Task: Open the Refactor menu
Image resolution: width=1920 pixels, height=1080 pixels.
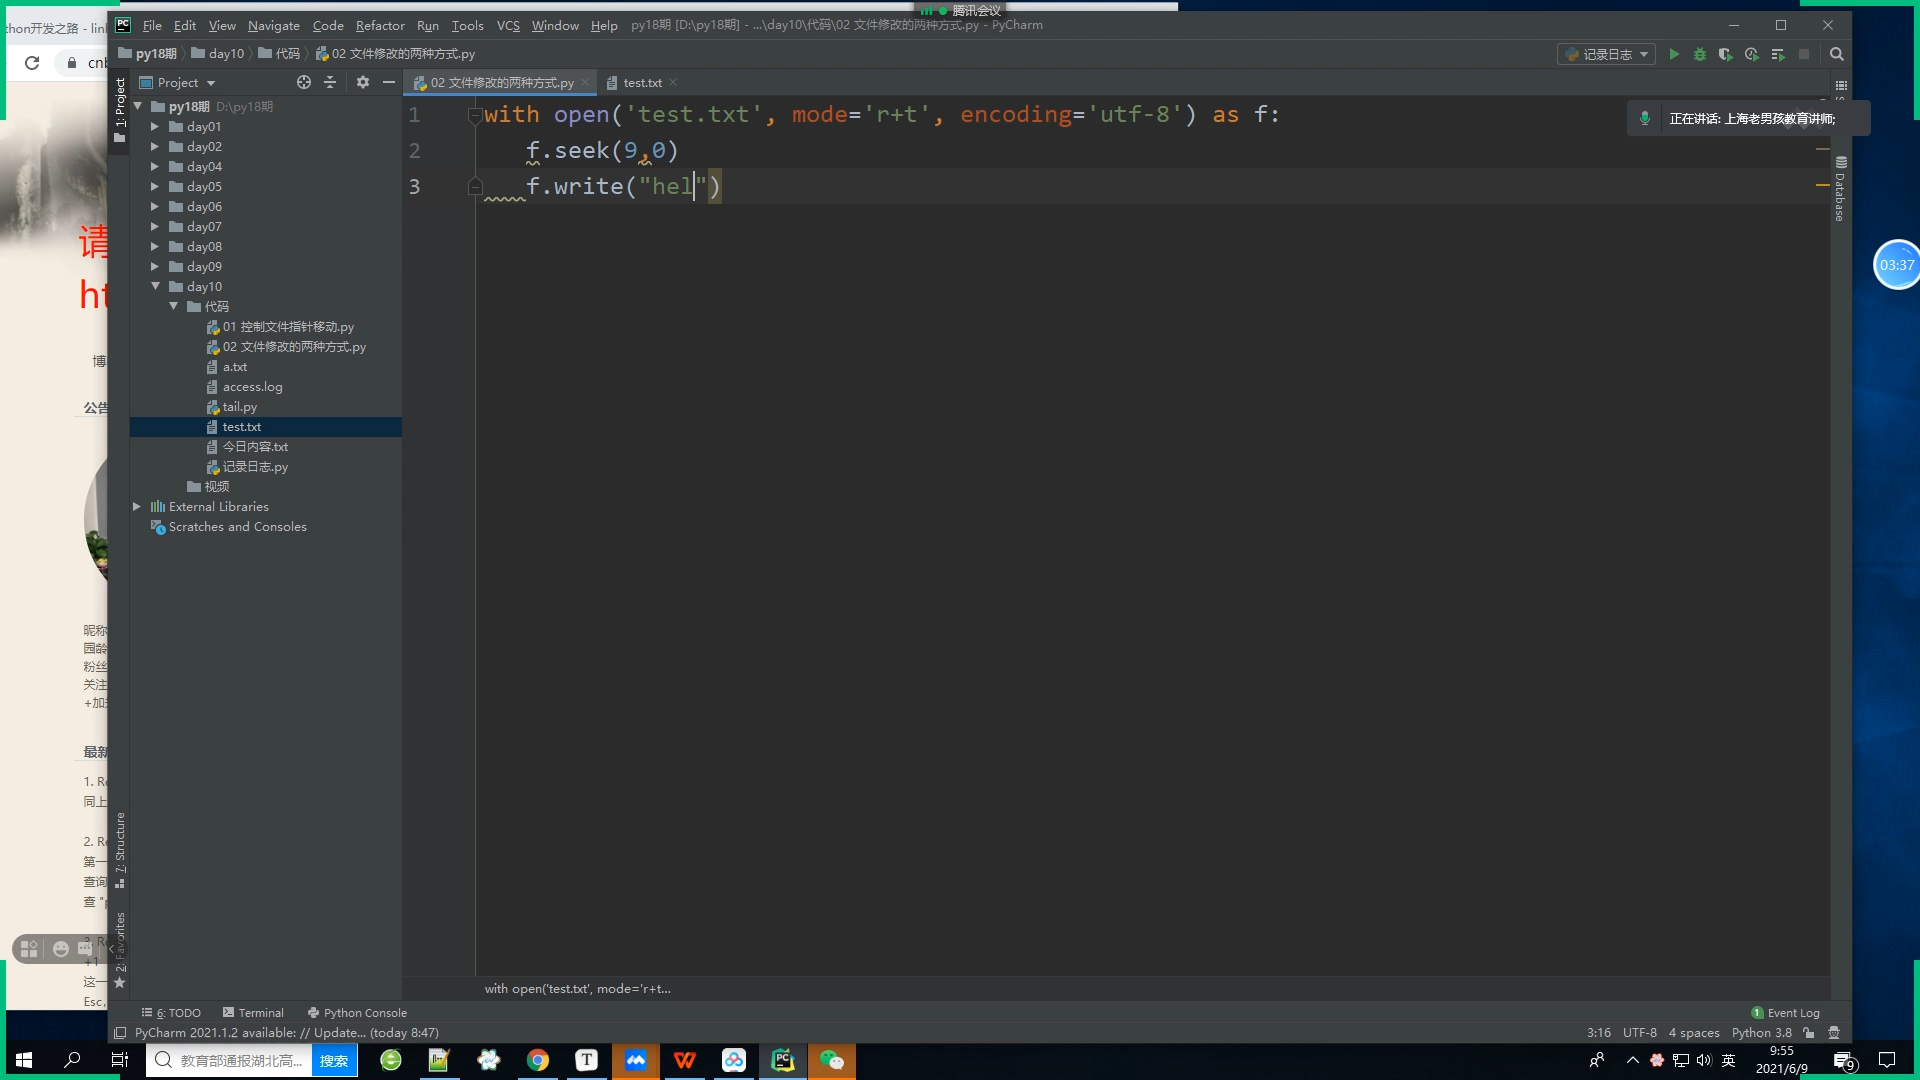Action: tap(380, 25)
